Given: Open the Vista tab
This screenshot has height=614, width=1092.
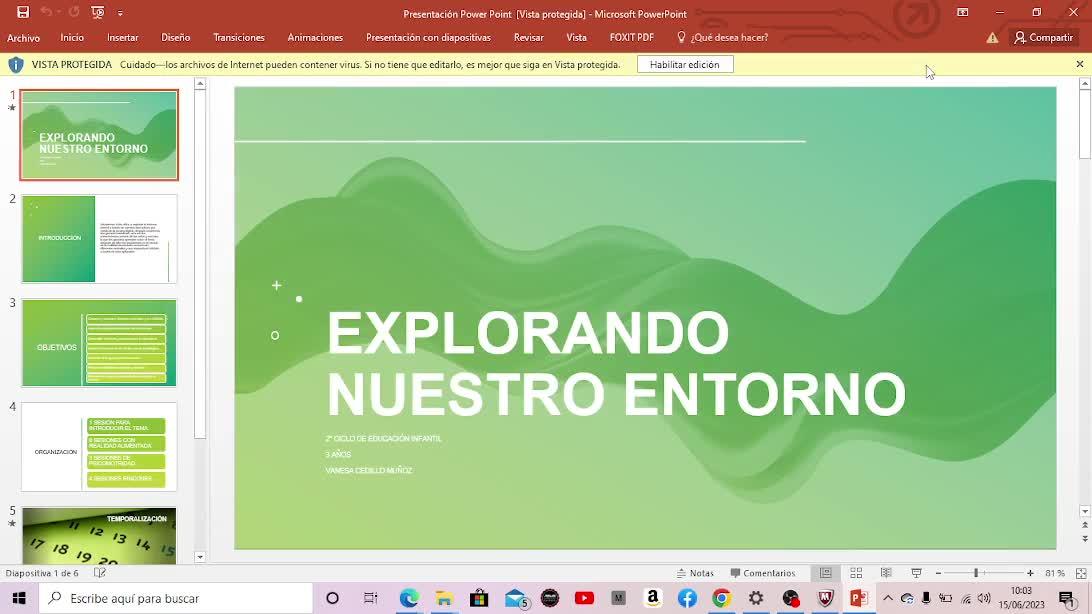Looking at the screenshot, I should tap(576, 38).
